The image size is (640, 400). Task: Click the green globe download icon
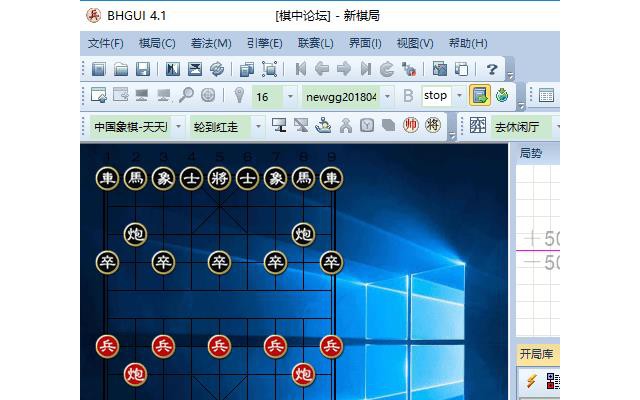click(502, 95)
